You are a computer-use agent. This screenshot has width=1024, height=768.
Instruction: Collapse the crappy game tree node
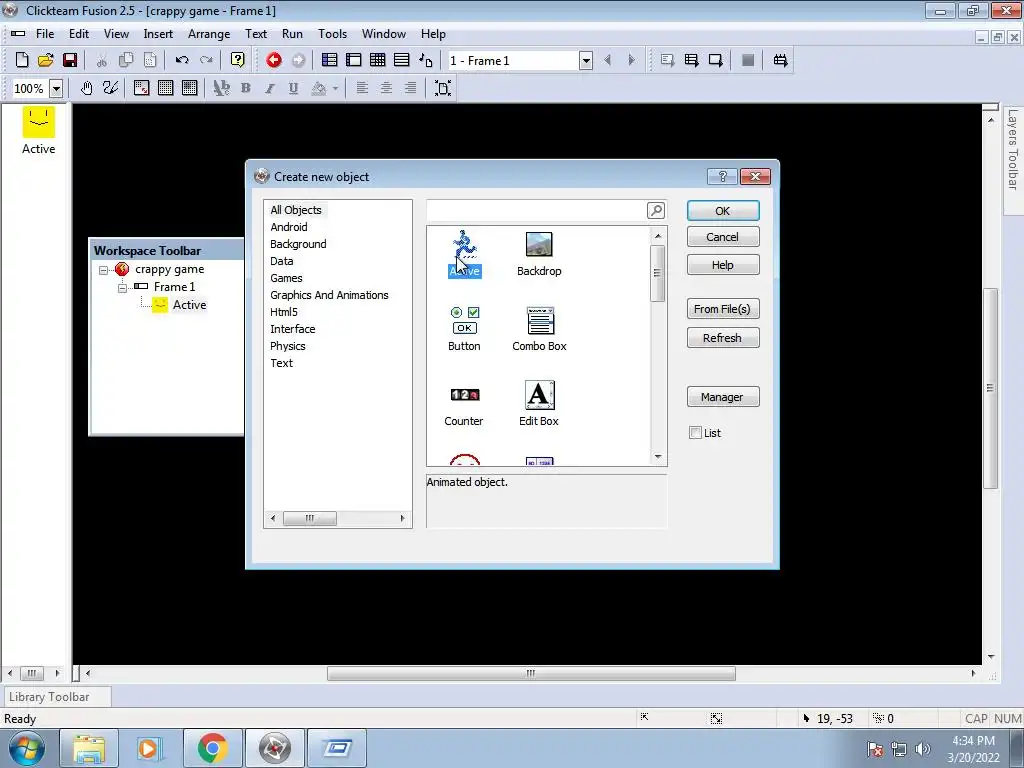pos(103,270)
